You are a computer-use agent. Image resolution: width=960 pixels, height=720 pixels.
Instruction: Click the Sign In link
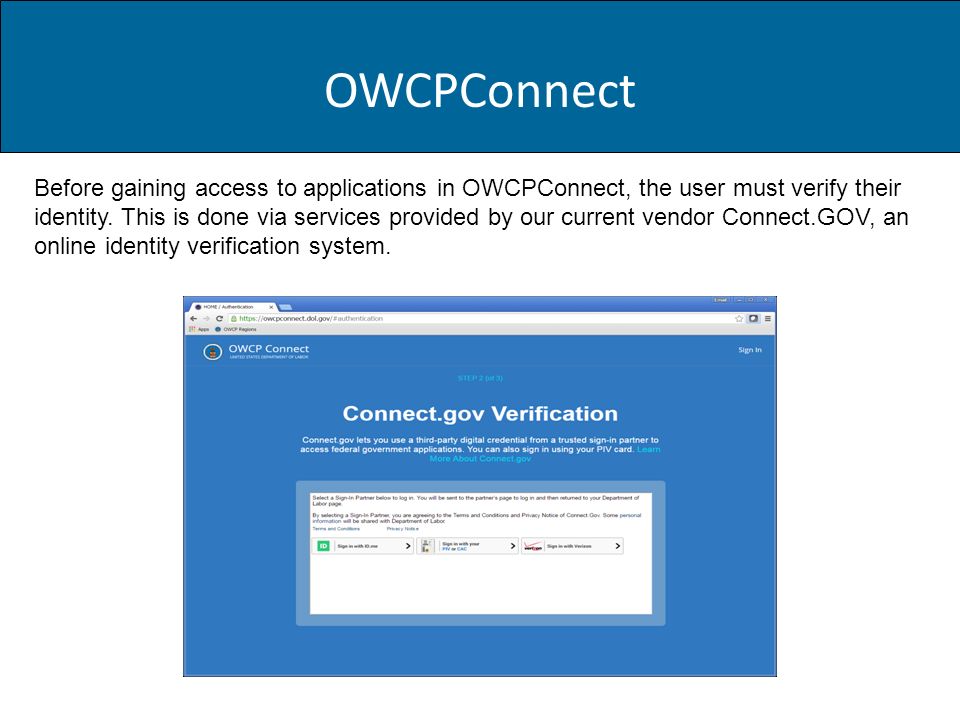pos(750,350)
